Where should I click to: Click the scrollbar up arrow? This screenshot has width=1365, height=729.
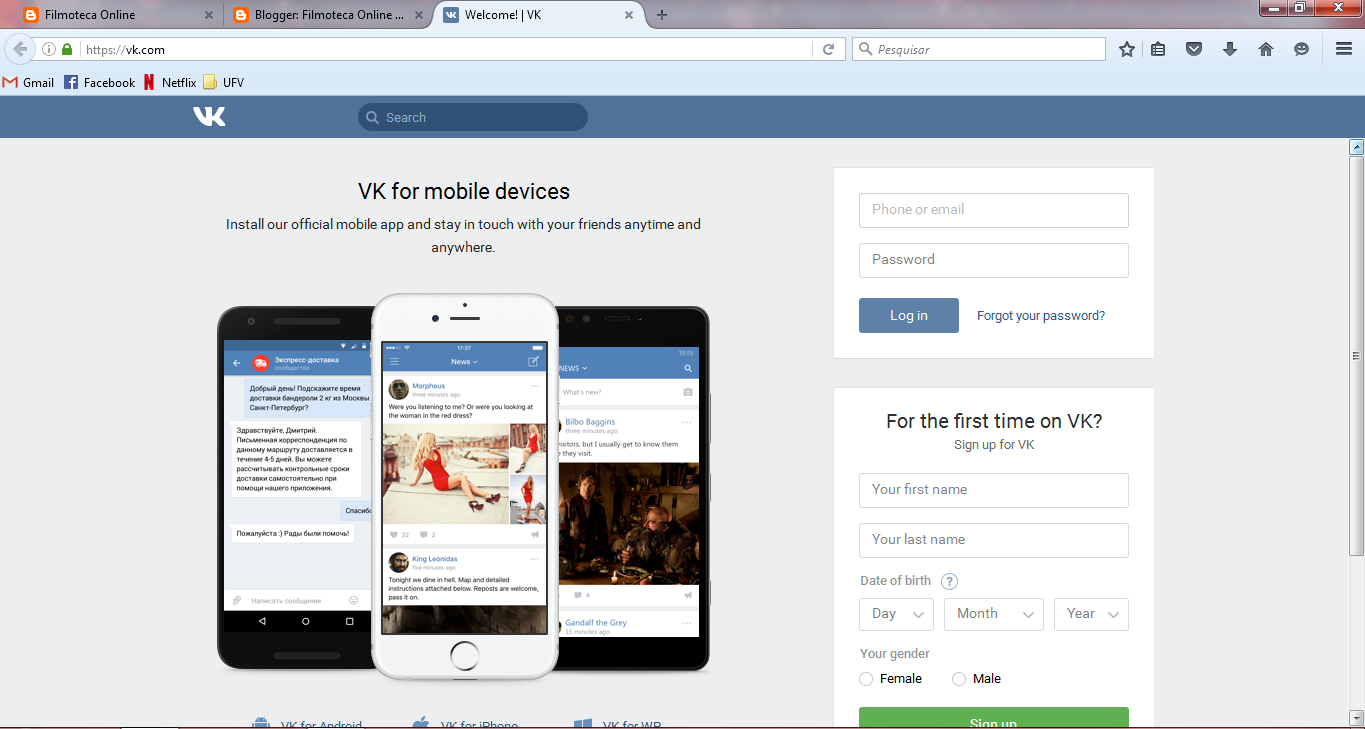[1357, 147]
